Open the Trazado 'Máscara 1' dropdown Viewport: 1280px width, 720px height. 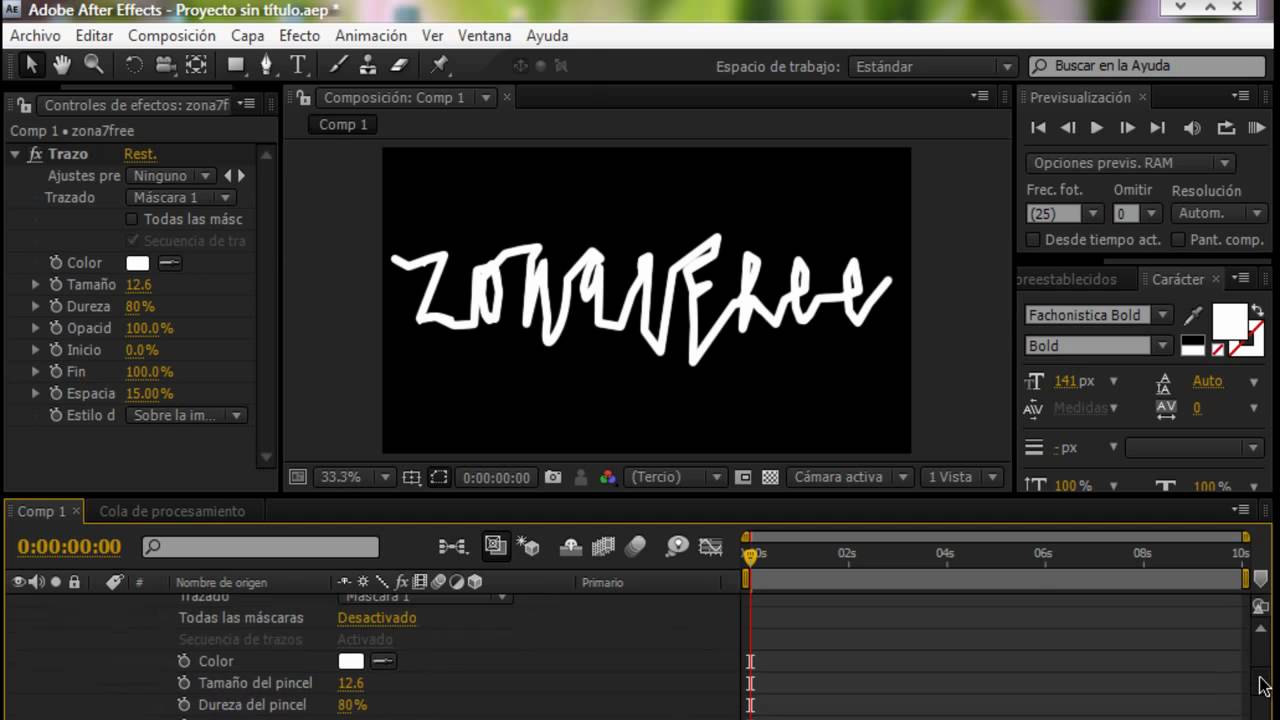click(x=181, y=197)
